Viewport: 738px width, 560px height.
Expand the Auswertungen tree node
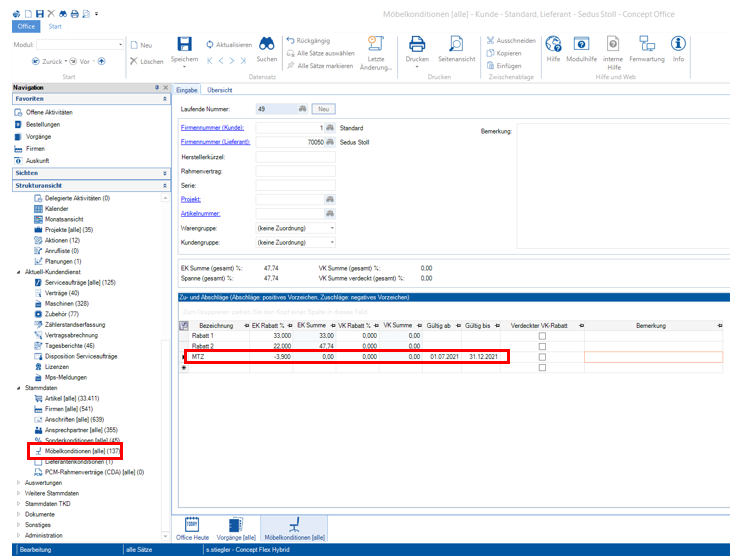pyautogui.click(x=19, y=482)
